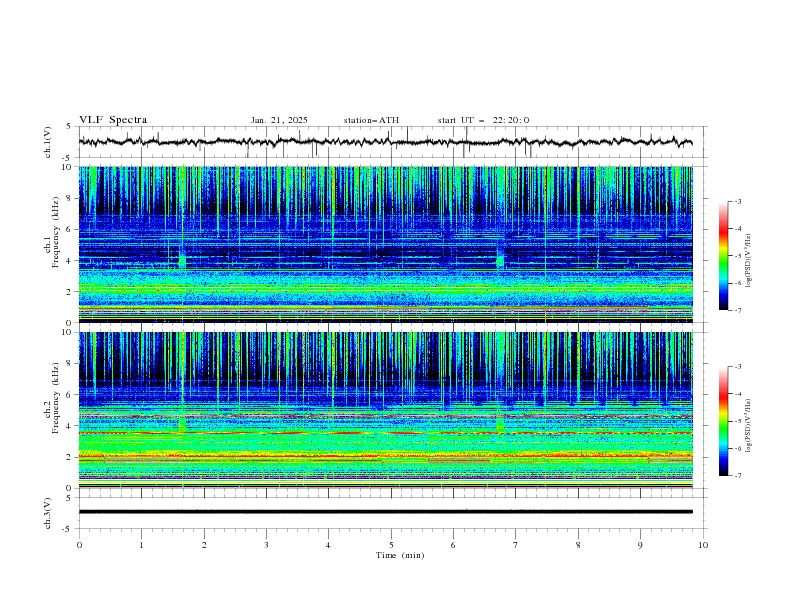Click time axis tick label "3"
The image size is (792, 612).
266,545
